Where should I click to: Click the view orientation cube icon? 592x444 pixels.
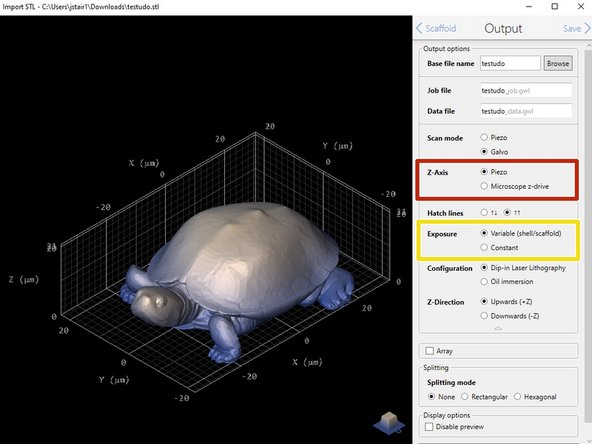tap(389, 423)
